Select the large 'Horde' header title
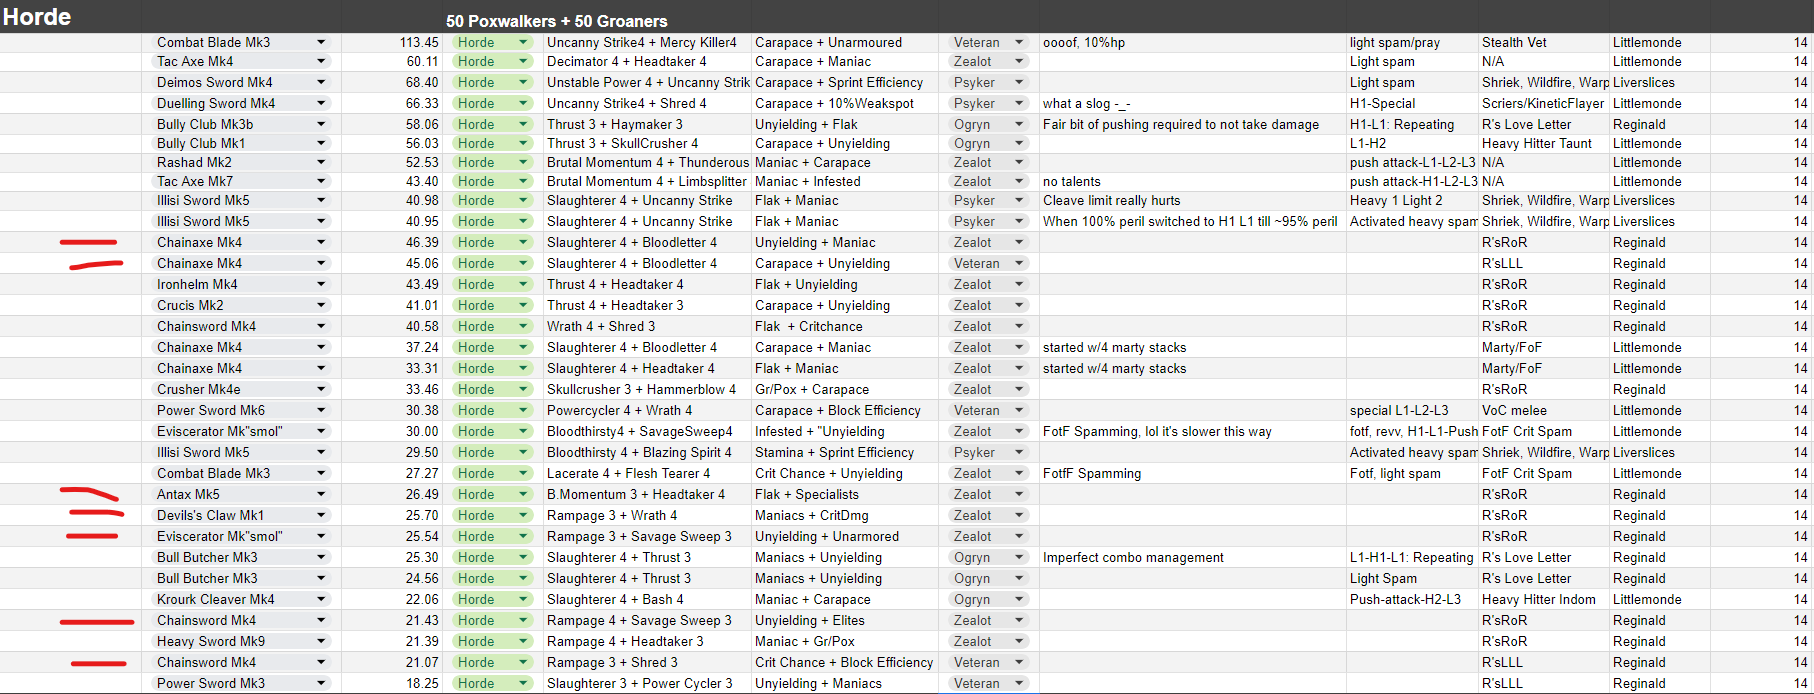Screen dimensions: 1814x694 pyautogui.click(x=37, y=17)
